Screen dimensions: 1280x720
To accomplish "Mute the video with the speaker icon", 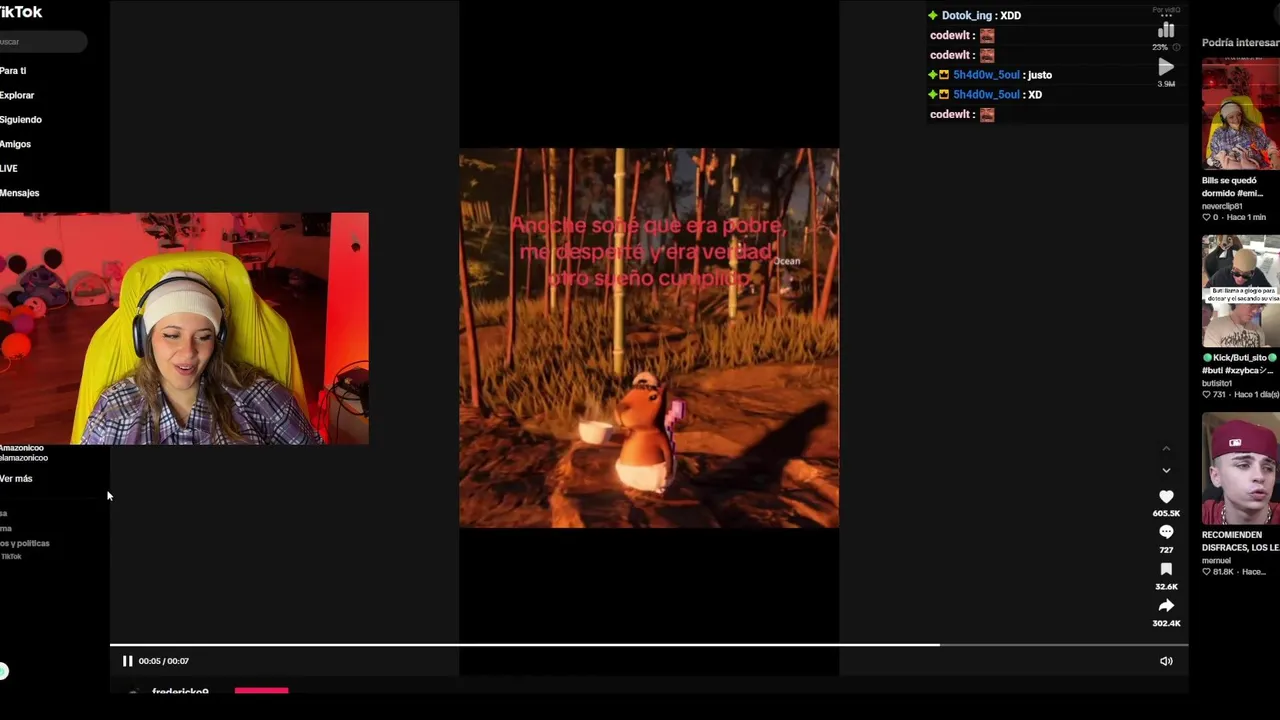I will pyautogui.click(x=1166, y=661).
